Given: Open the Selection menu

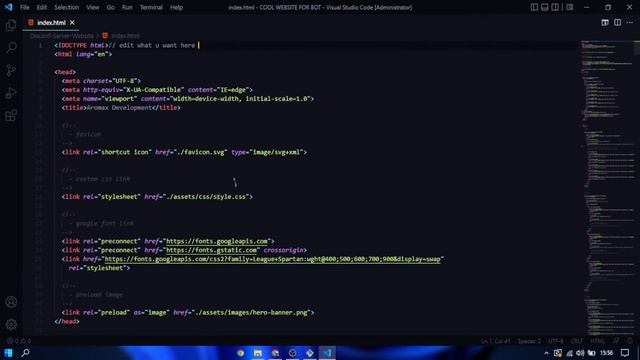Looking at the screenshot, I should click(67, 7).
